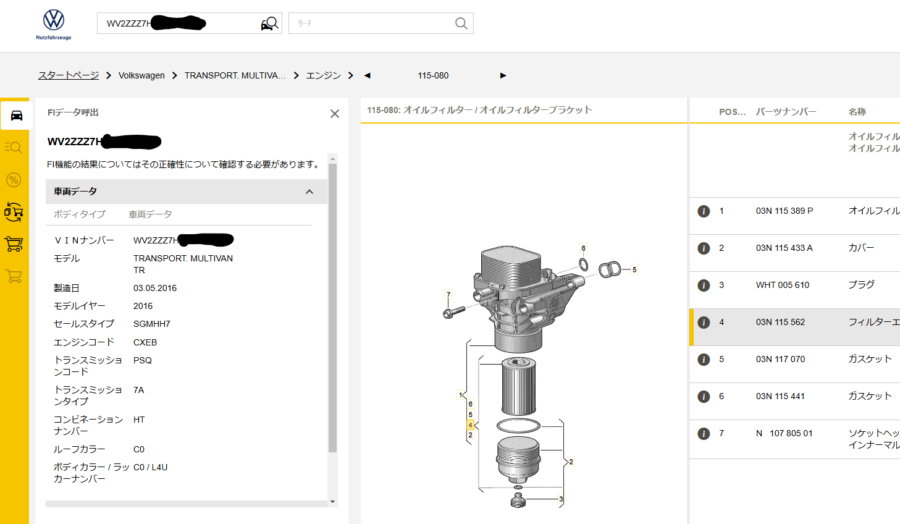Close the FIデータ呼出 panel
This screenshot has height=524, width=900.
[335, 114]
